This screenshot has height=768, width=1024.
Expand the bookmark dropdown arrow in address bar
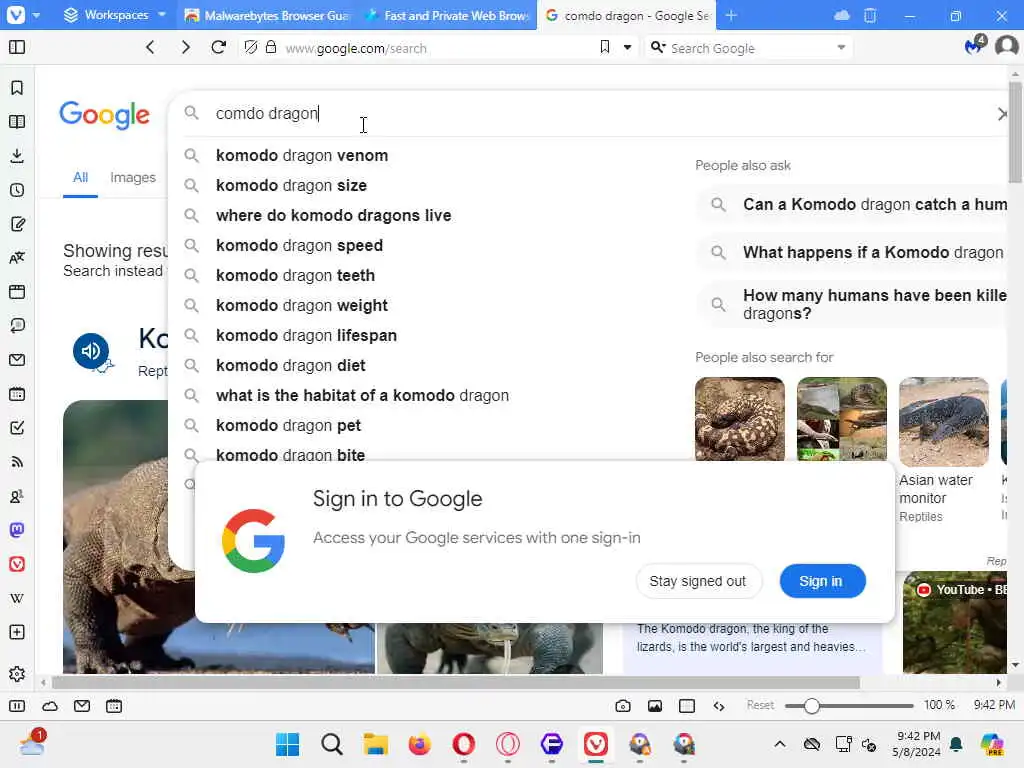[628, 47]
